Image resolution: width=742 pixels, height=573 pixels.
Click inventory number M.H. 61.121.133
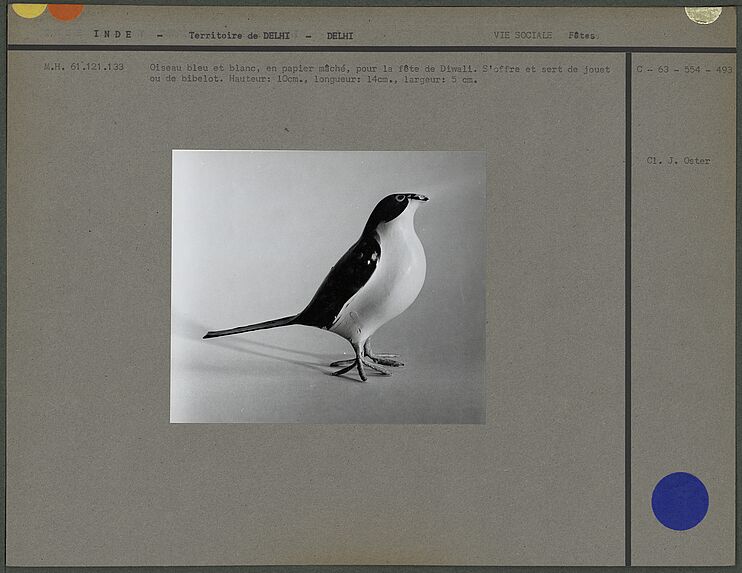tap(84, 67)
